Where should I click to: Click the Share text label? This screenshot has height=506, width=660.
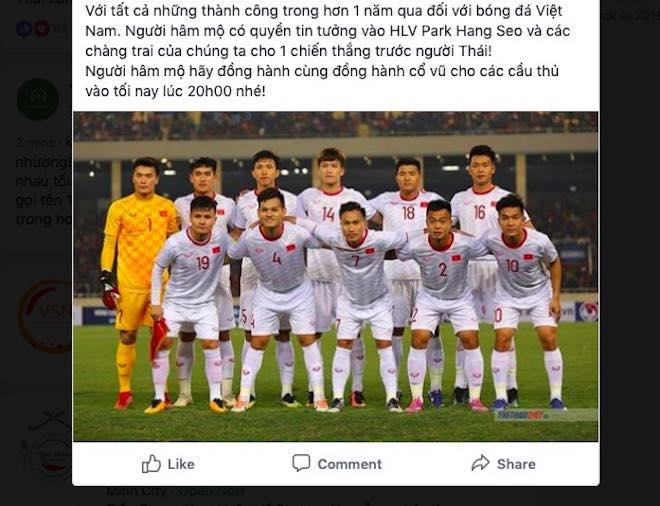point(516,464)
